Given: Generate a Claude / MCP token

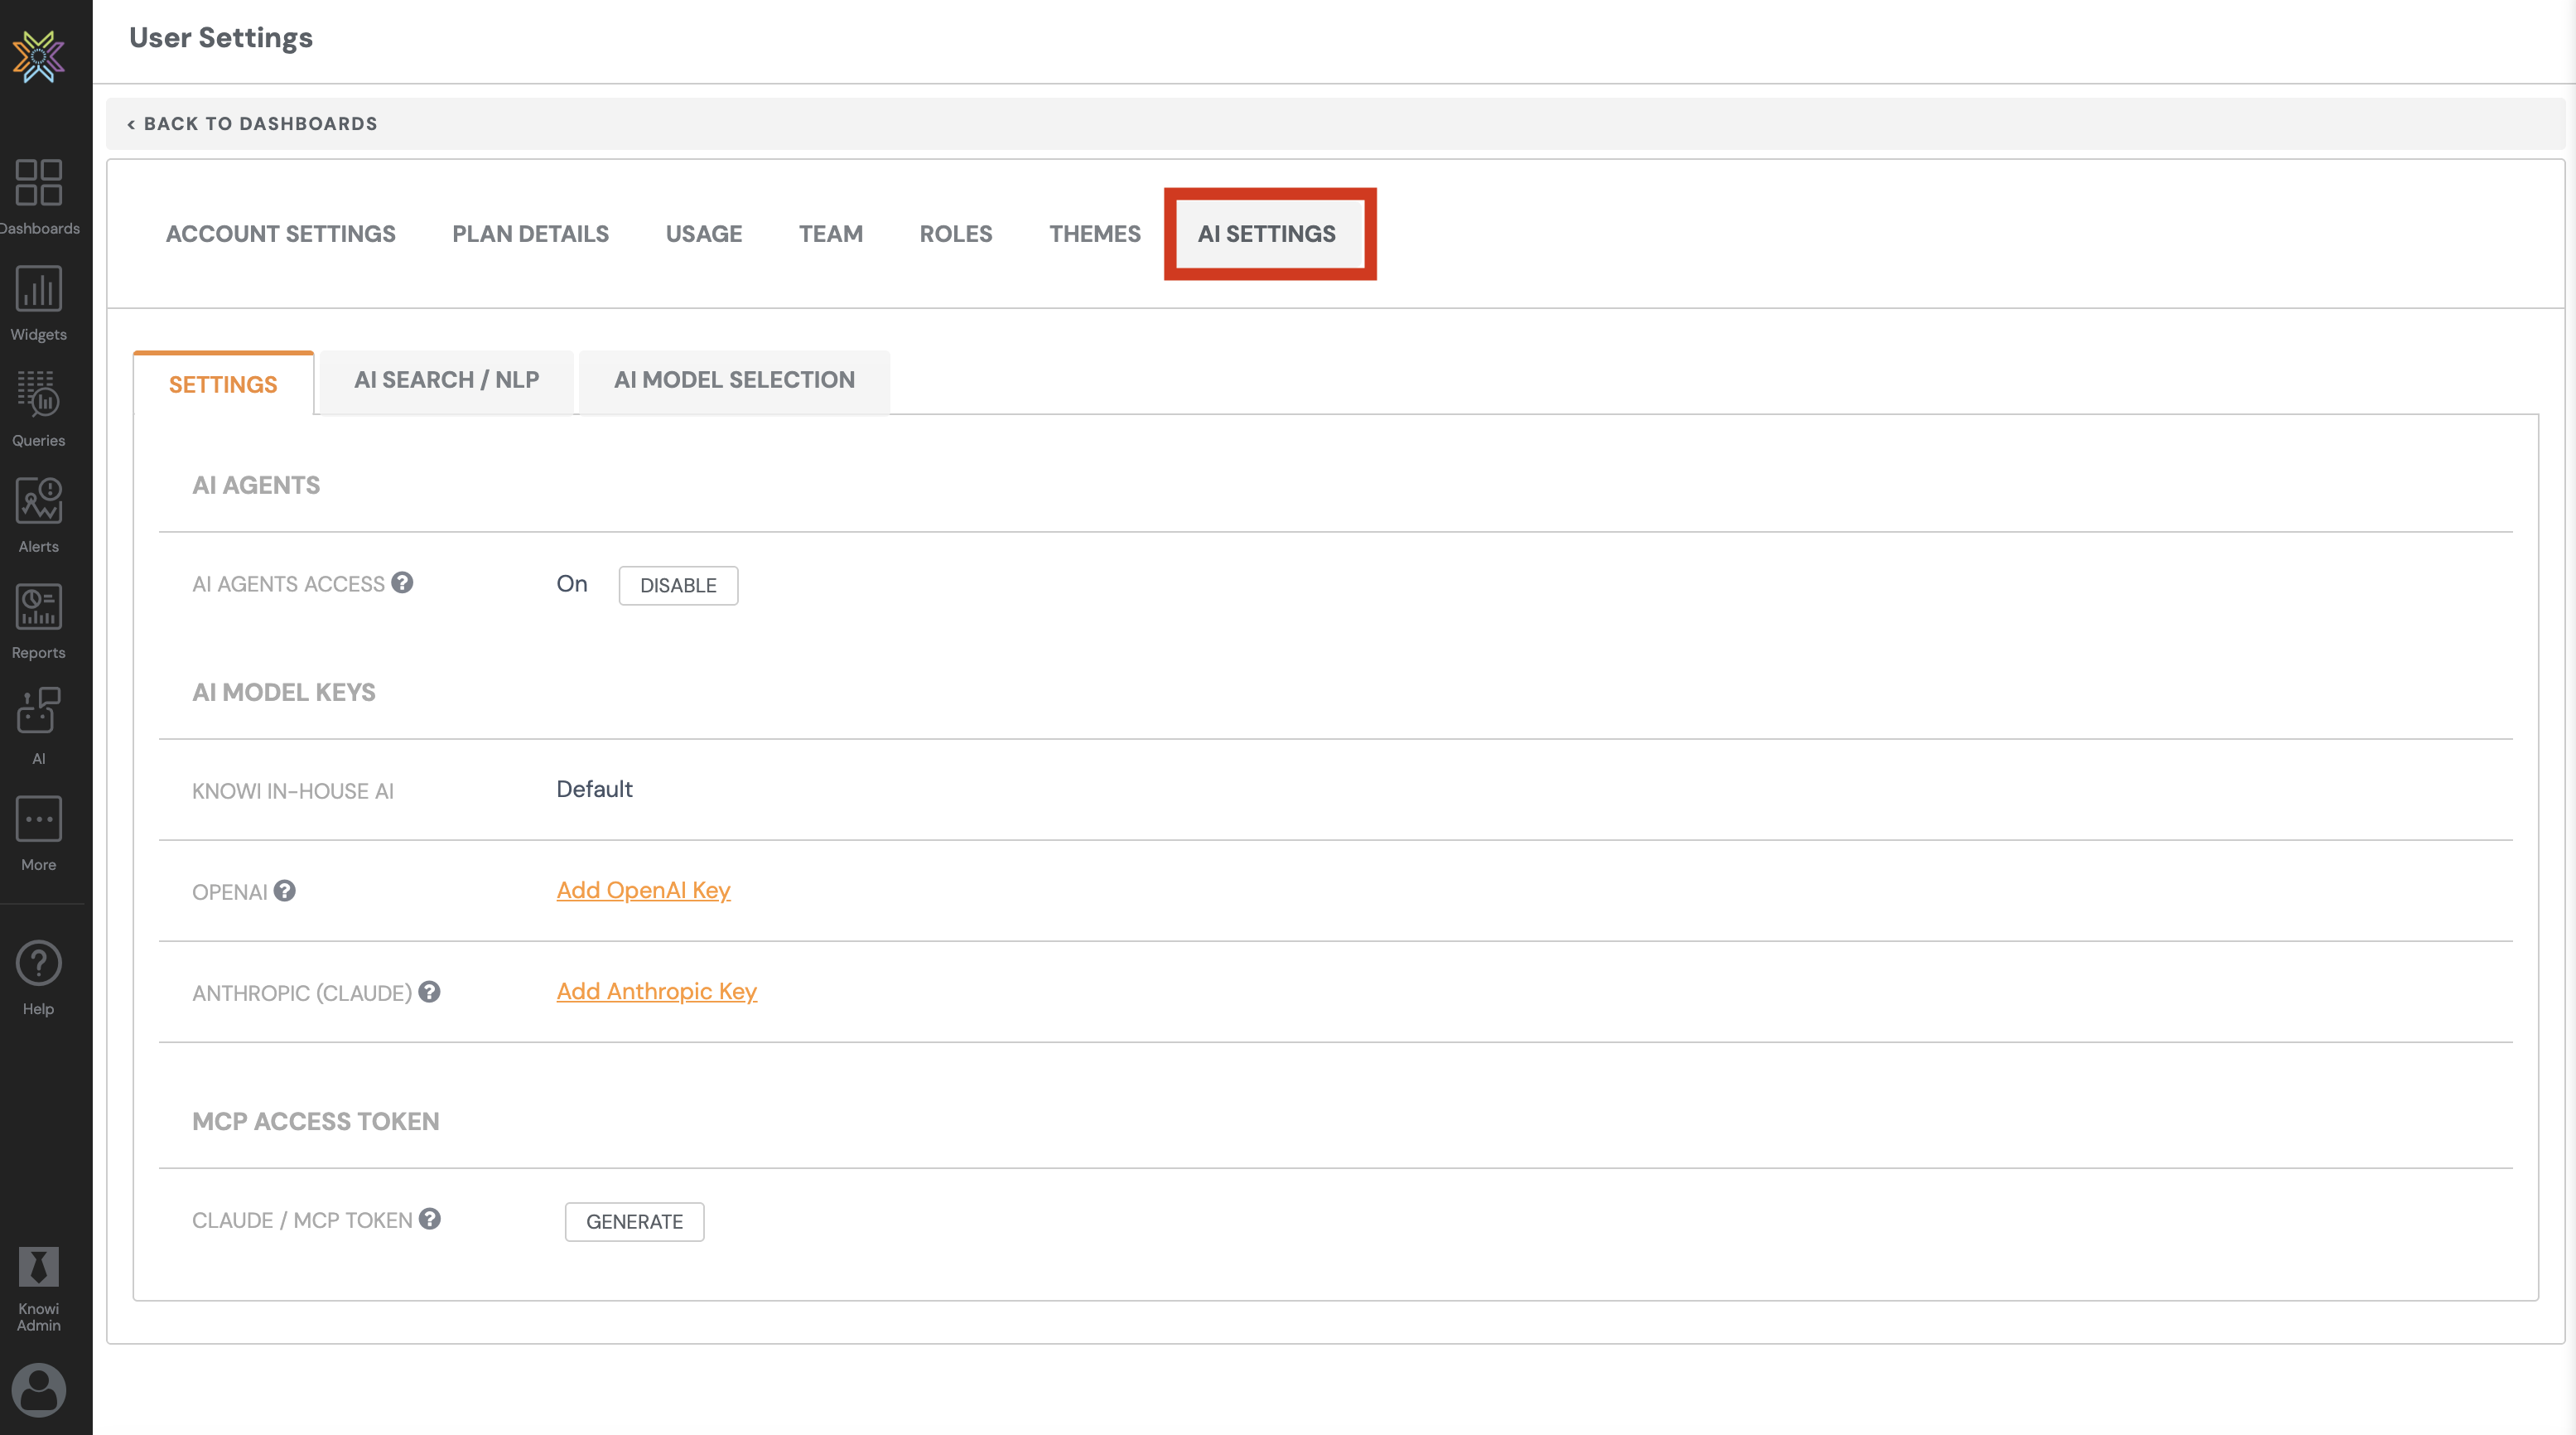Looking at the screenshot, I should pos(634,1222).
